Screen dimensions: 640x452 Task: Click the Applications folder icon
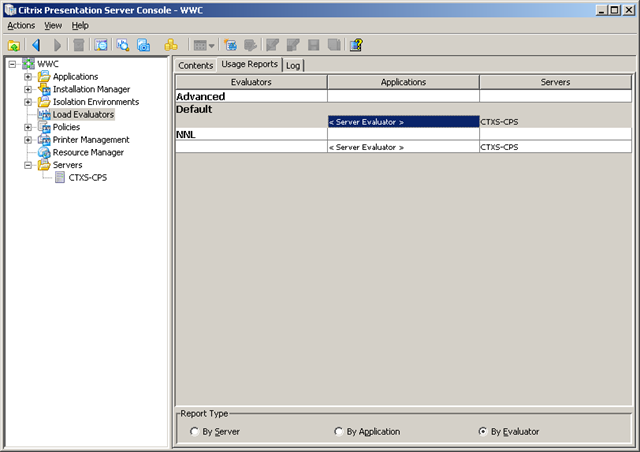tap(44, 76)
